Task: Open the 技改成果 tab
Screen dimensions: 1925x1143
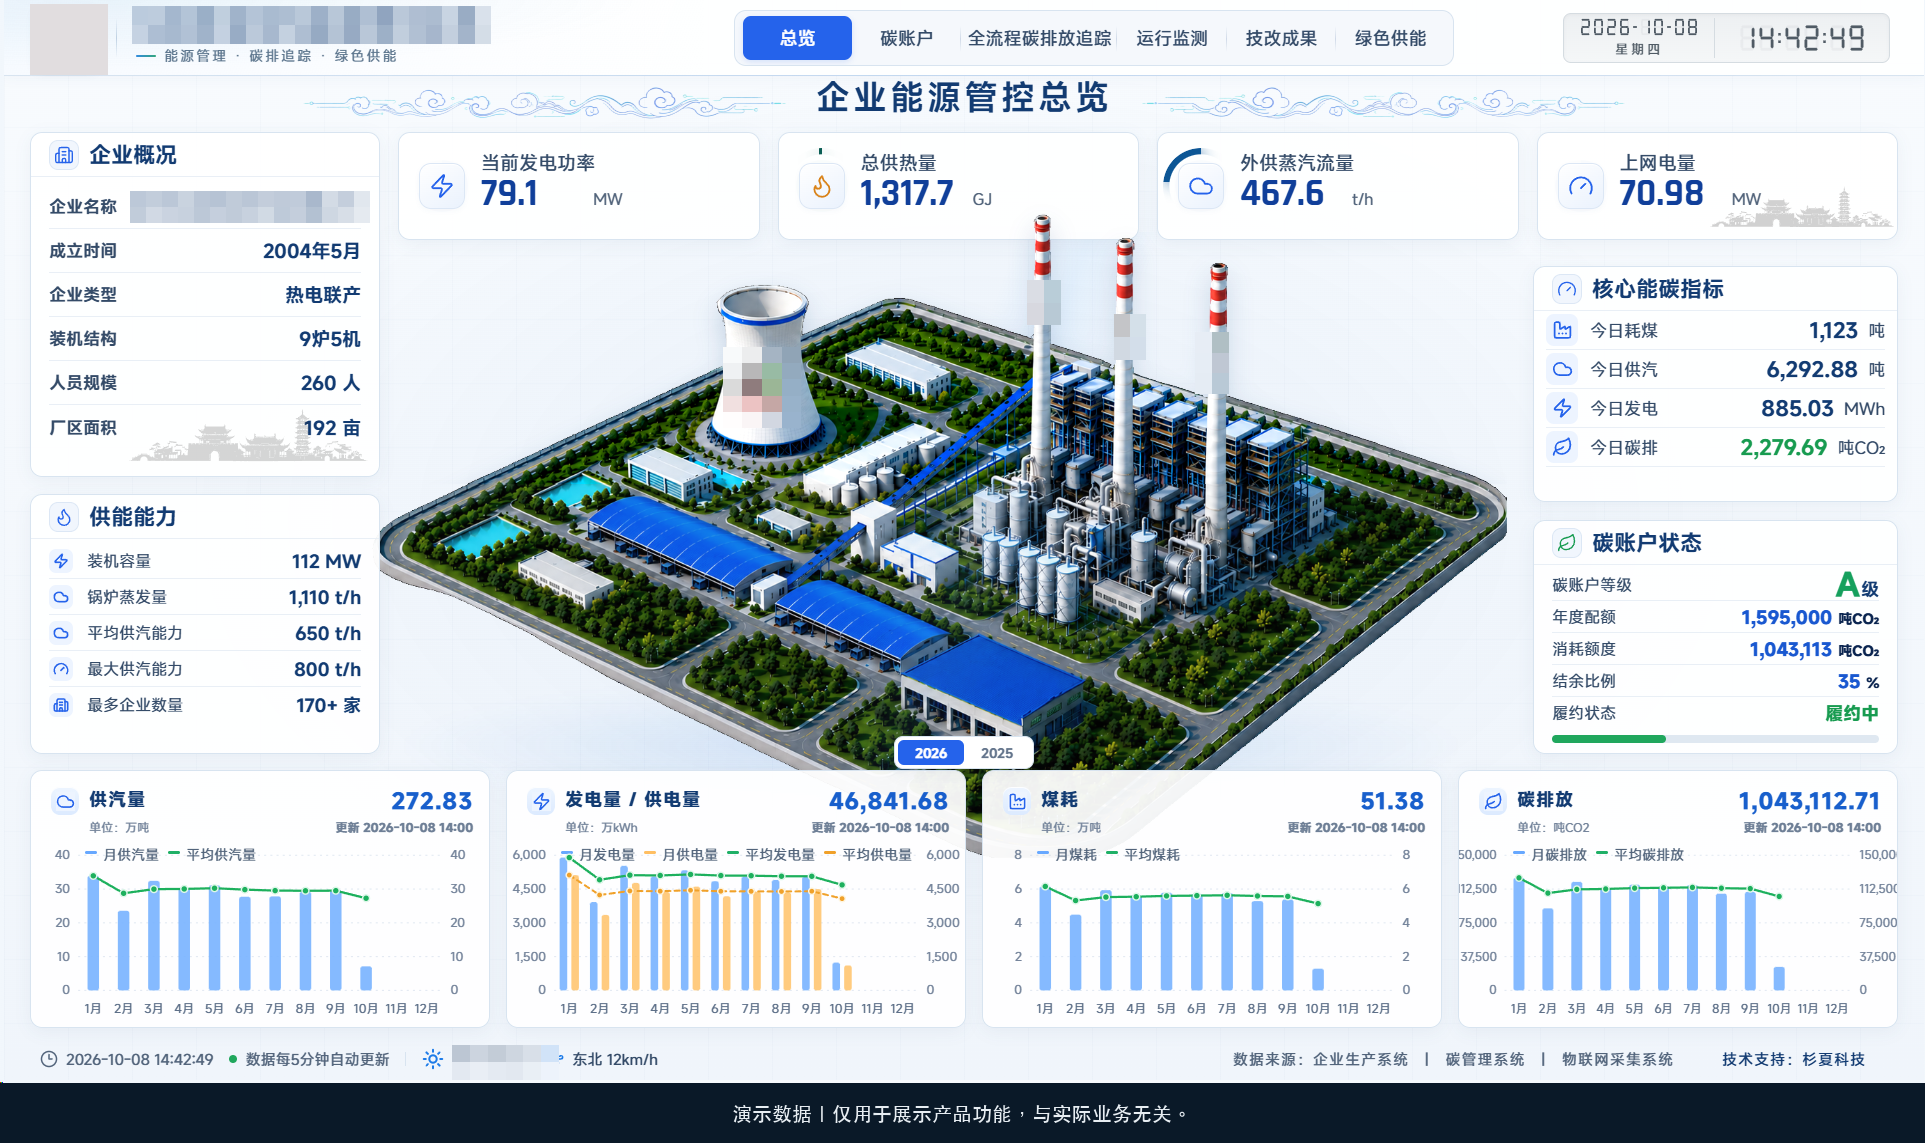Action: [1281, 38]
